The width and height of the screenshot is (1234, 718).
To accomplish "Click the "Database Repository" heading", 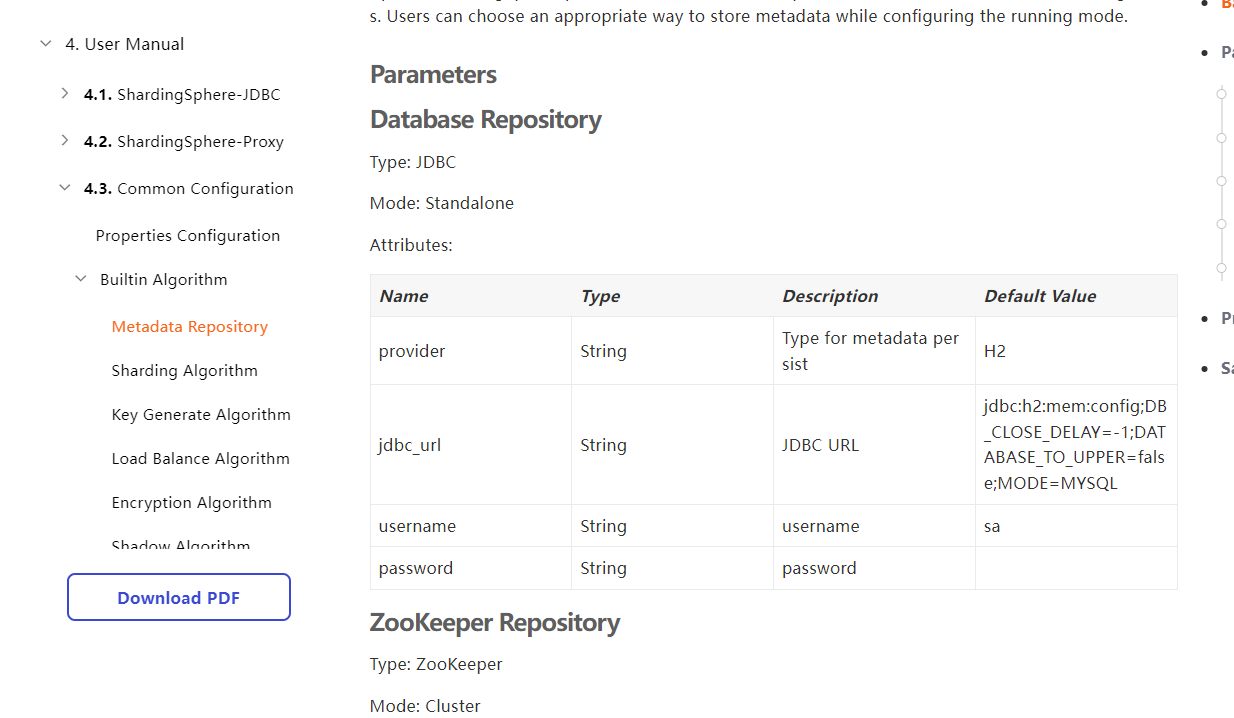I will [485, 119].
